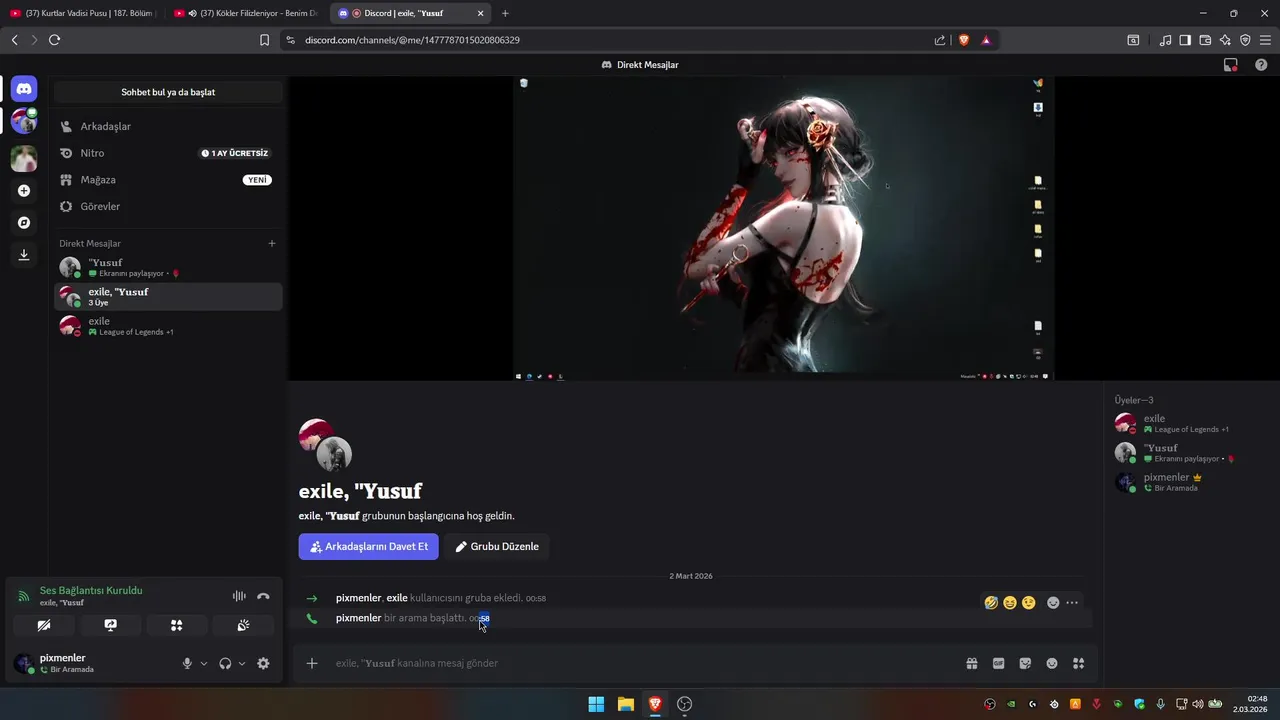Open Discord help question mark icon
1280x720 pixels.
(1261, 65)
